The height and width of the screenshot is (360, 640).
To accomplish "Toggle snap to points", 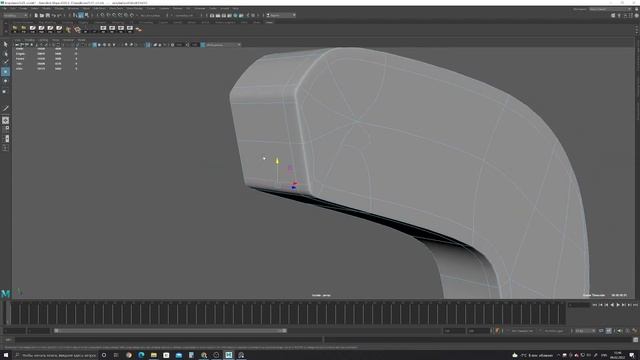I will (114, 16).
